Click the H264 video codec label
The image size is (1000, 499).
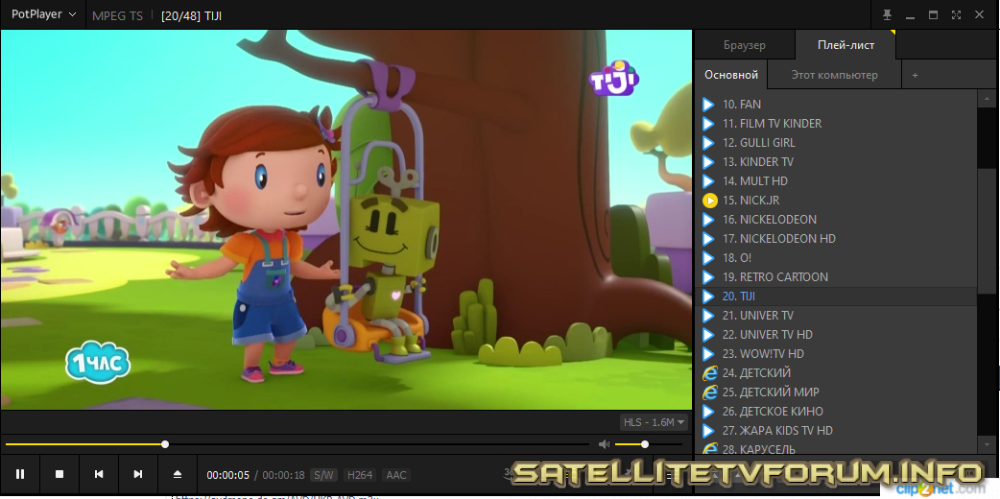pos(359,475)
